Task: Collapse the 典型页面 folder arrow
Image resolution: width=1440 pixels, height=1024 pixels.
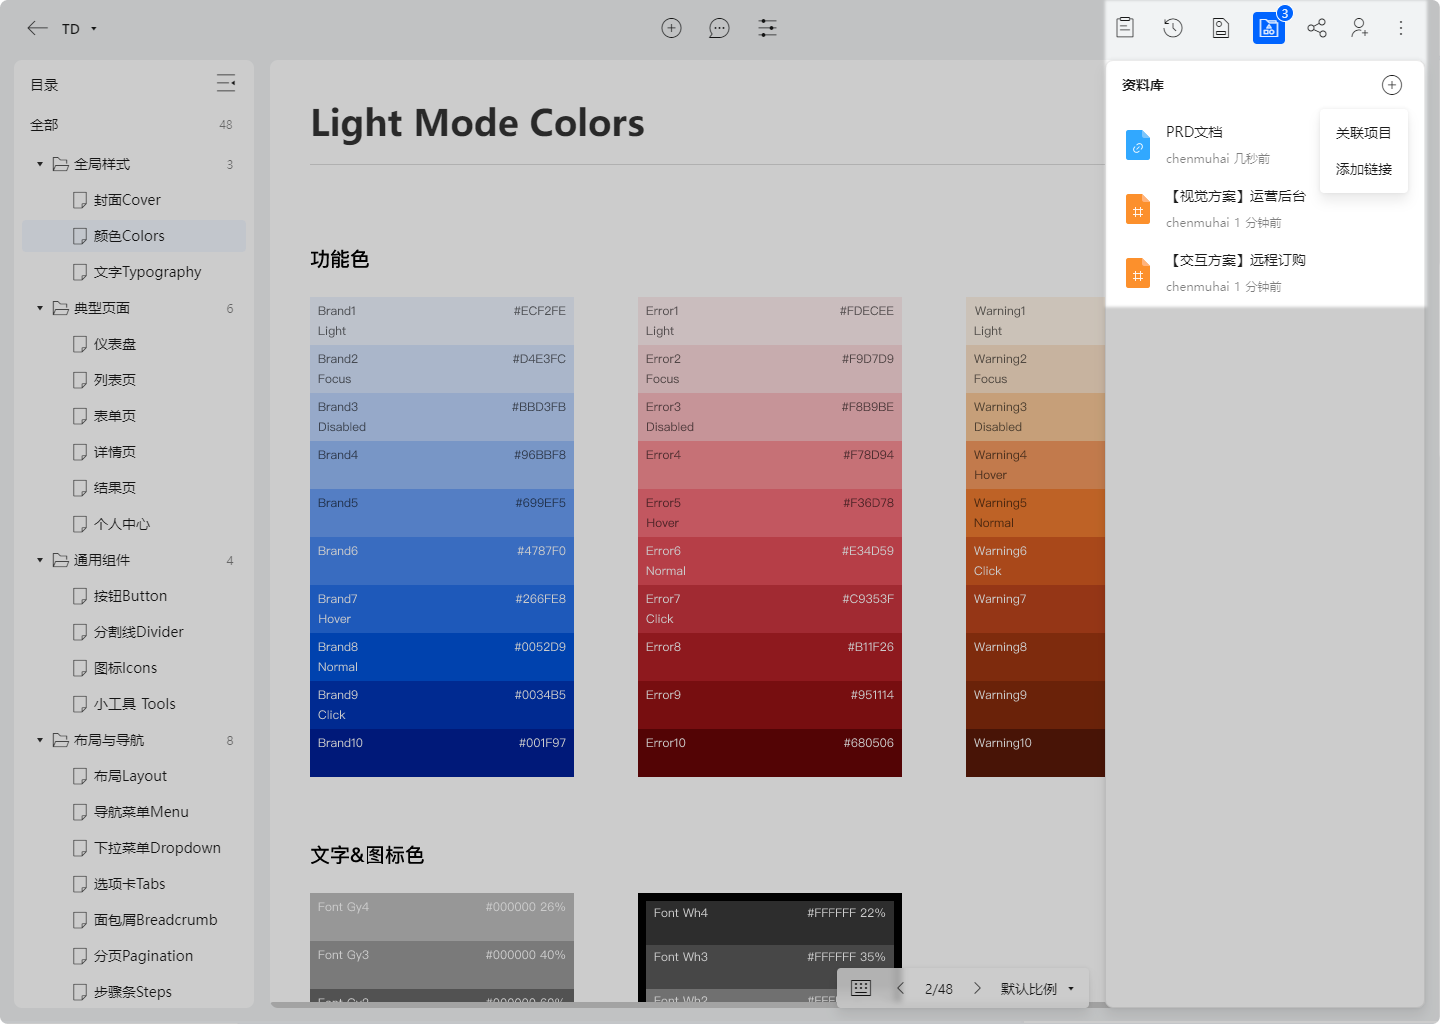Action: pyautogui.click(x=40, y=308)
